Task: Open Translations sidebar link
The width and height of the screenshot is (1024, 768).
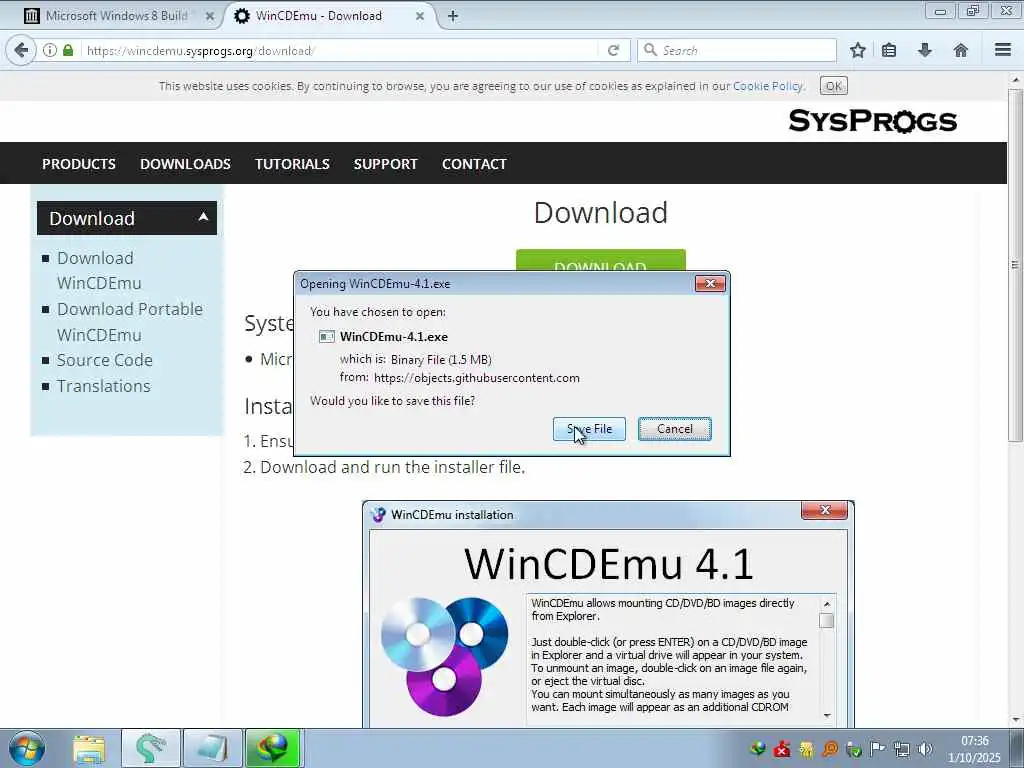Action: point(103,386)
